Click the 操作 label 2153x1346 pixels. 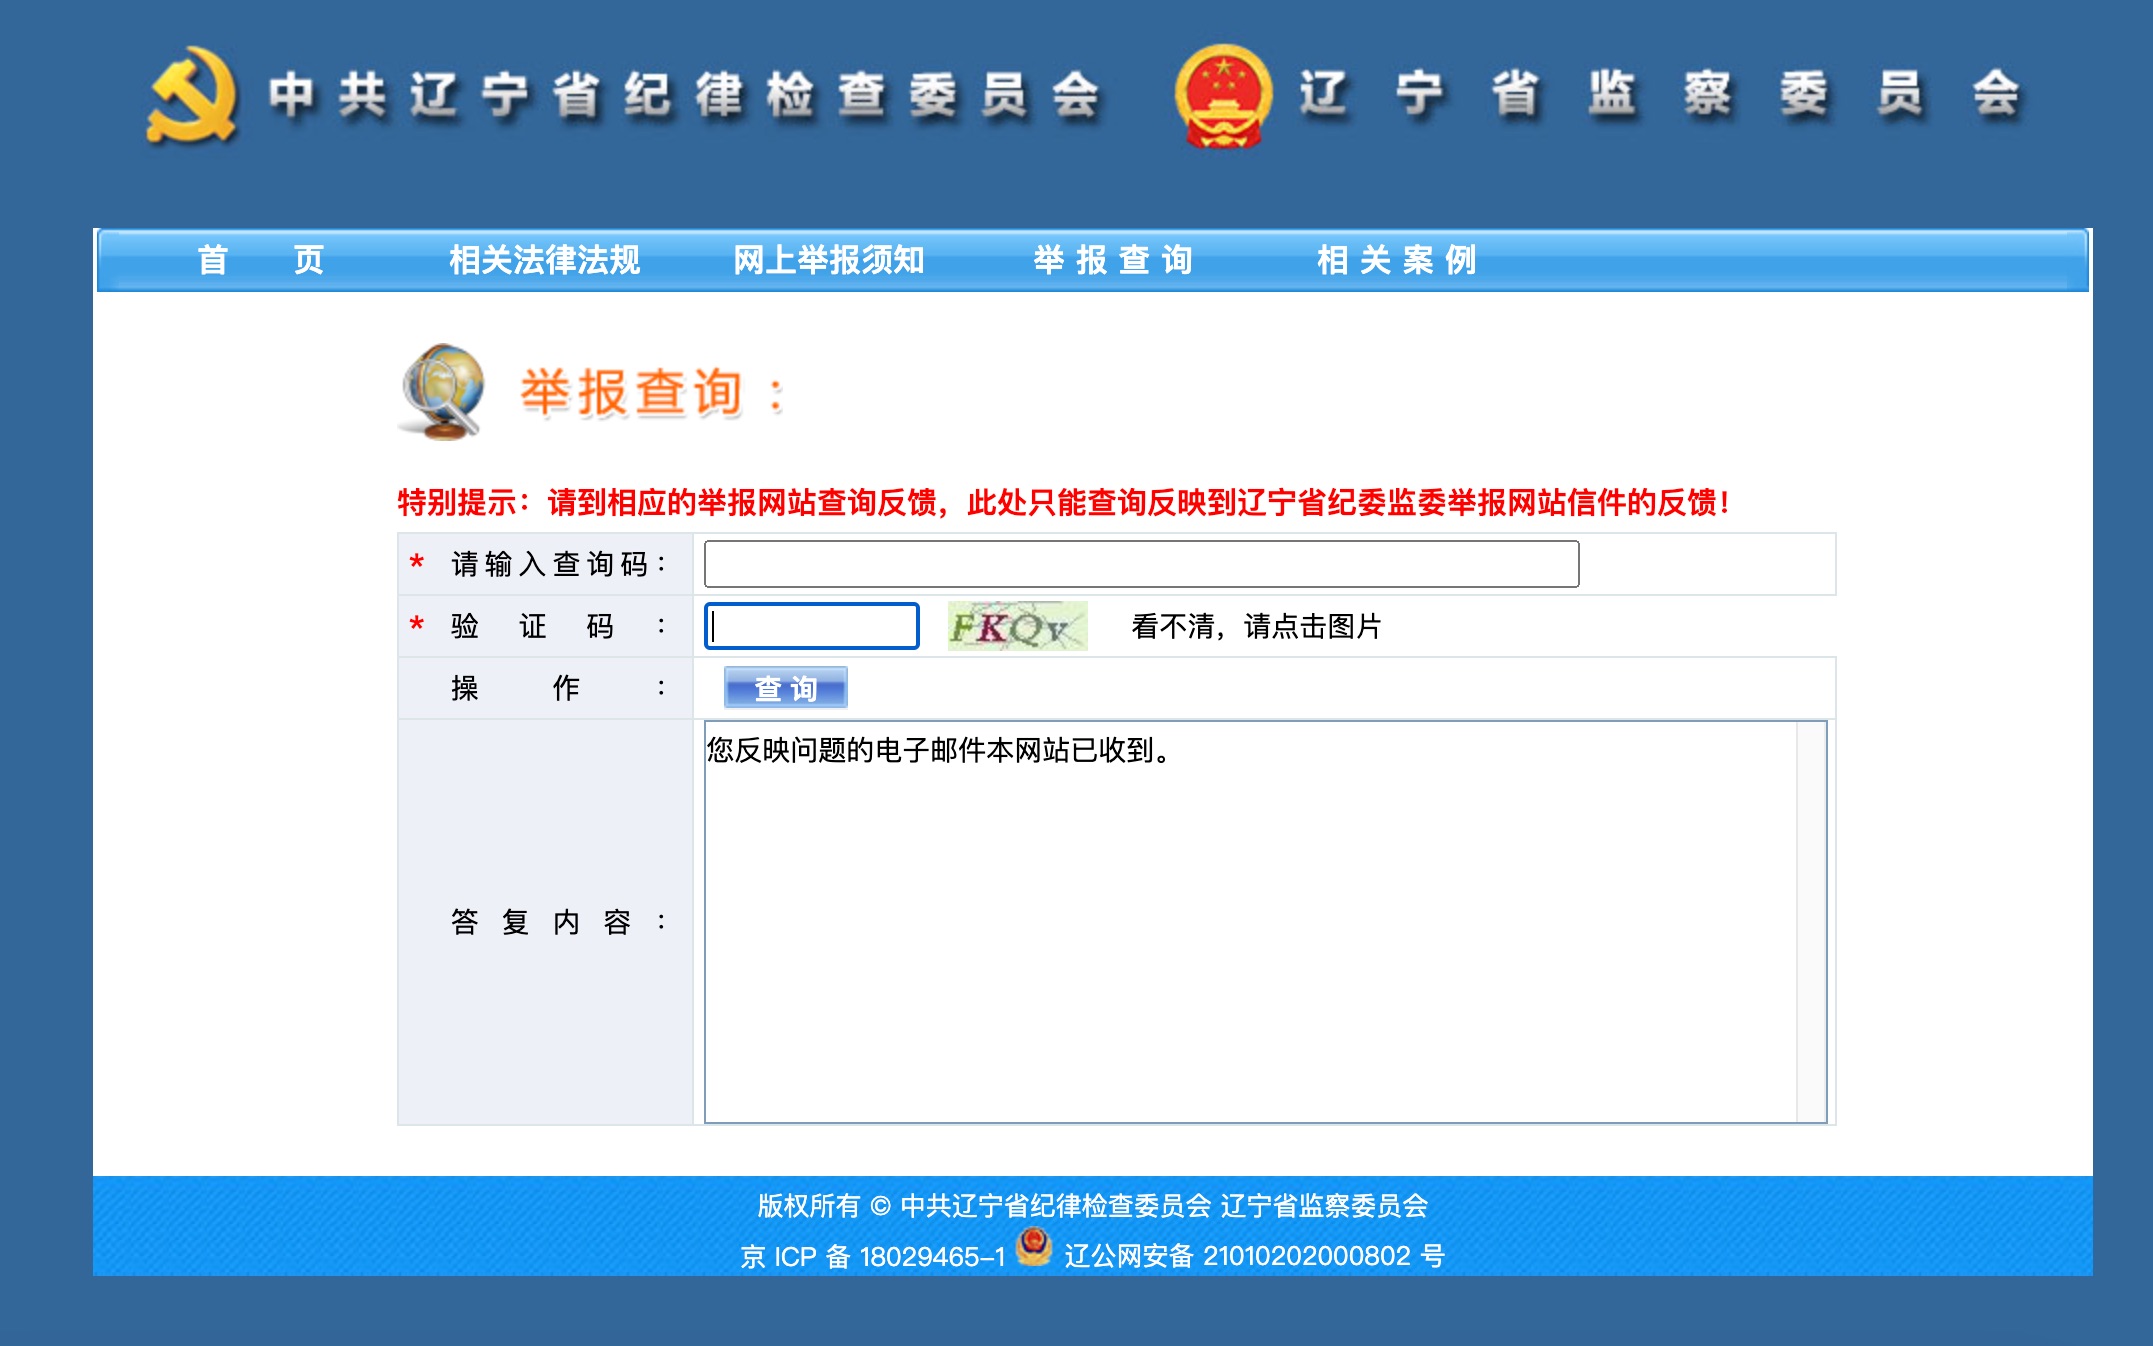[558, 688]
